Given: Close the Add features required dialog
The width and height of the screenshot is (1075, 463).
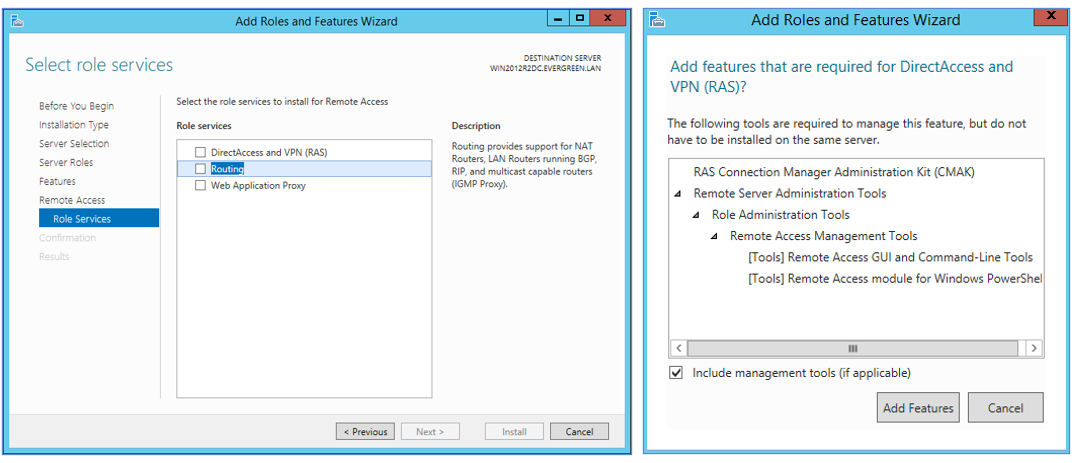Looking at the screenshot, I should [x=1049, y=16].
